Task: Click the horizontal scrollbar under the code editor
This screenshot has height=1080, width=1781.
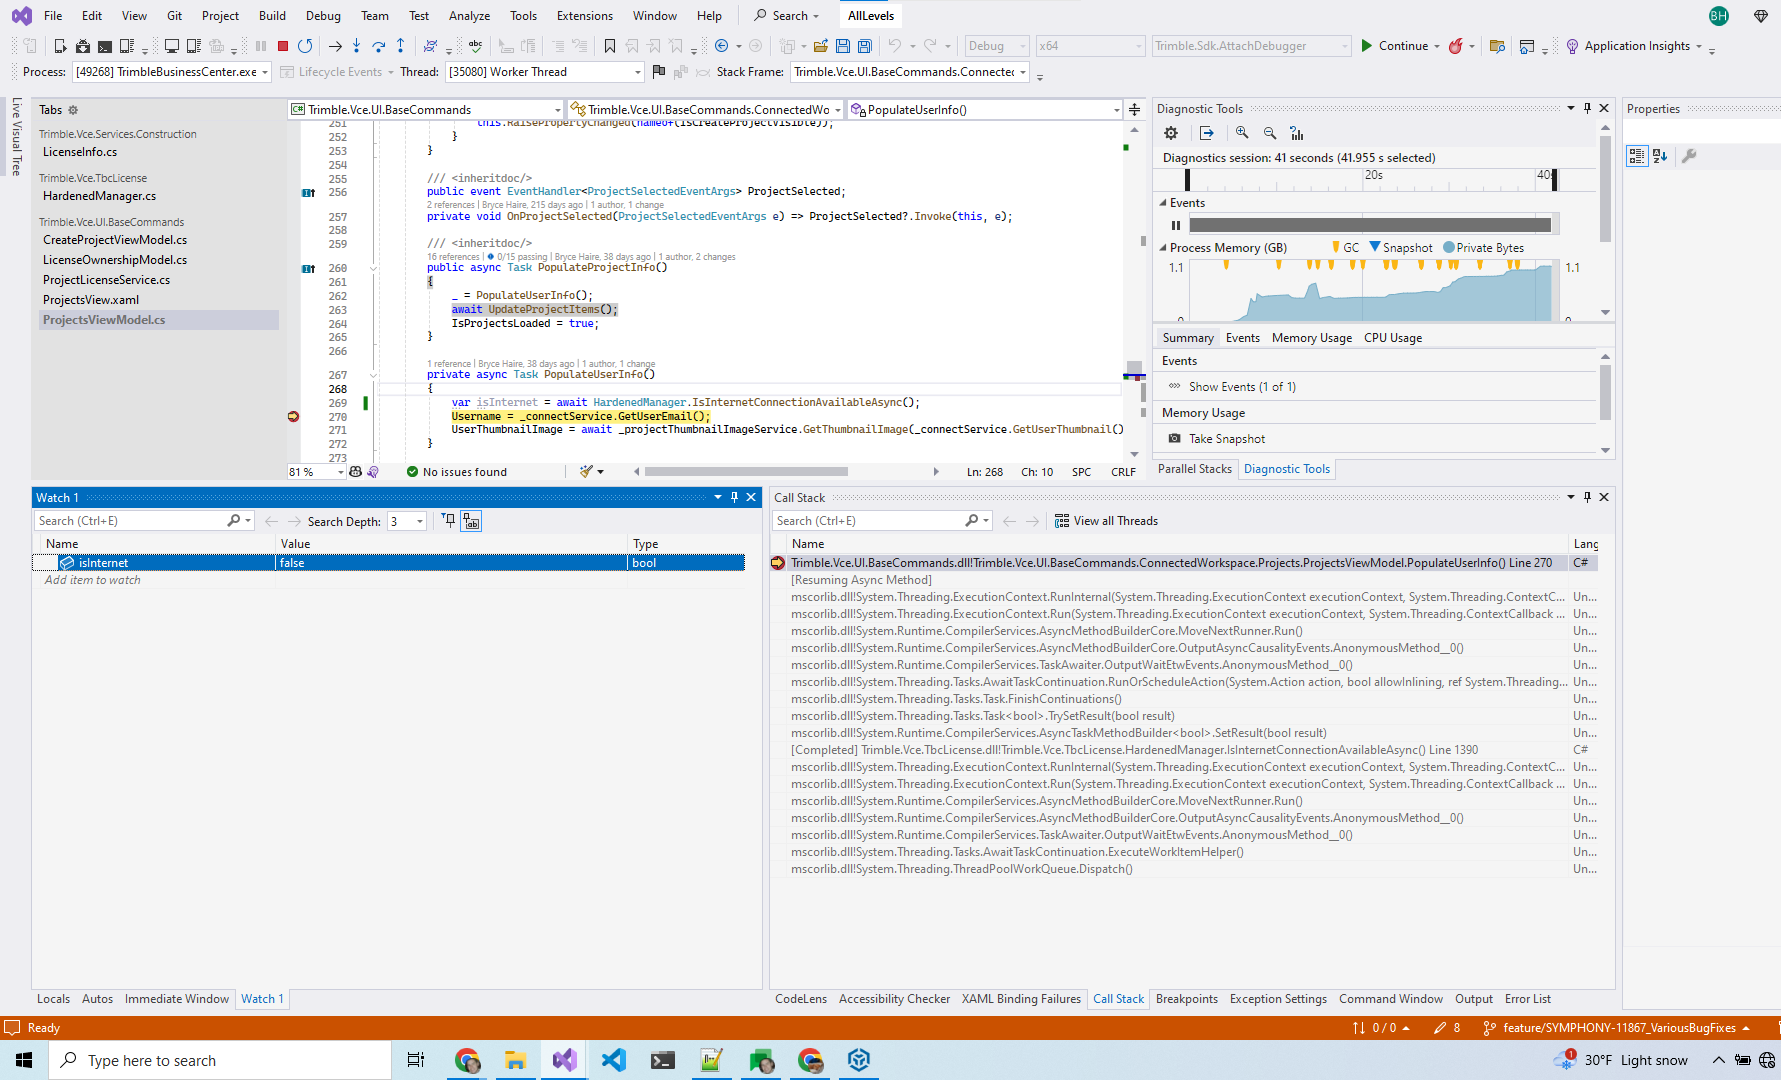Action: click(746, 472)
